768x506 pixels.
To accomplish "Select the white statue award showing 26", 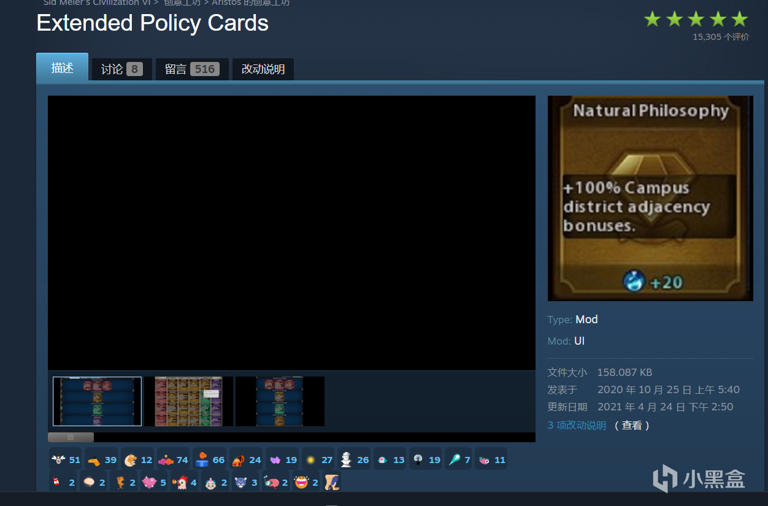I will tap(346, 460).
